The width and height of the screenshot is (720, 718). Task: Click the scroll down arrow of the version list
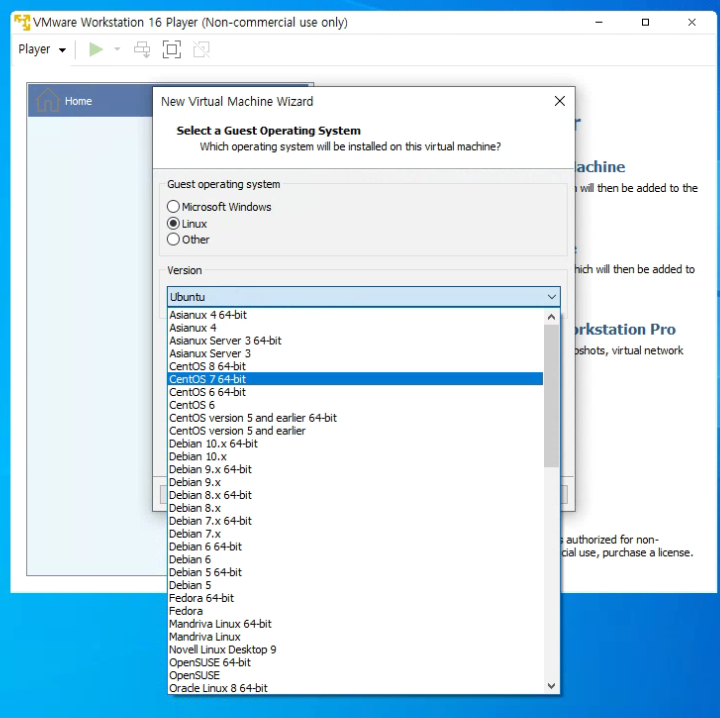coord(551,686)
